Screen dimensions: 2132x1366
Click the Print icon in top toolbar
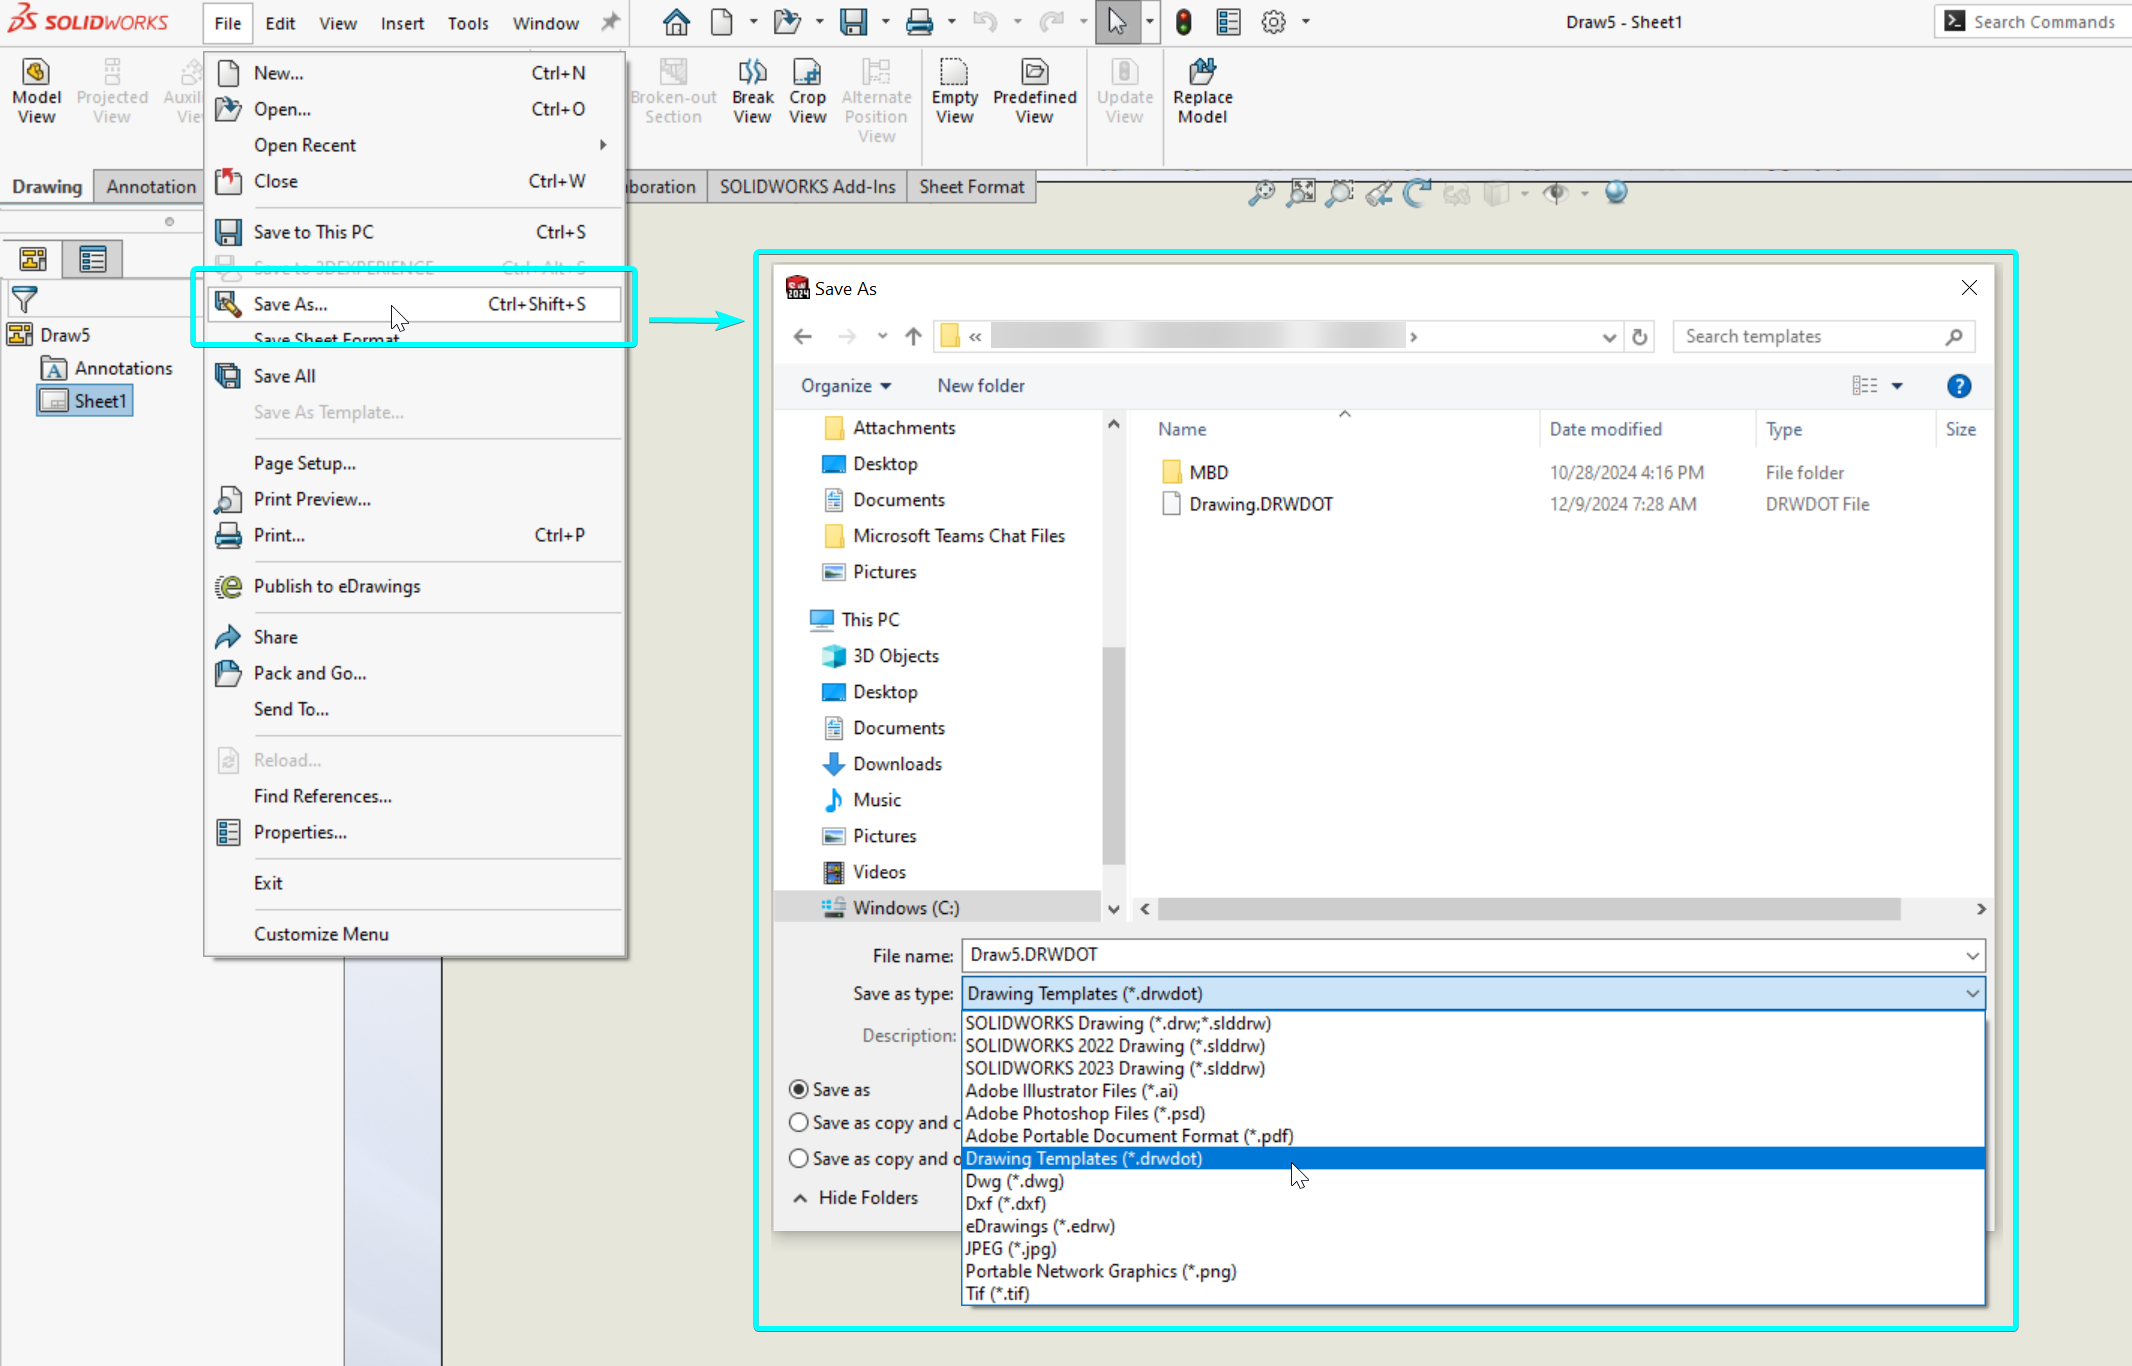(x=919, y=22)
